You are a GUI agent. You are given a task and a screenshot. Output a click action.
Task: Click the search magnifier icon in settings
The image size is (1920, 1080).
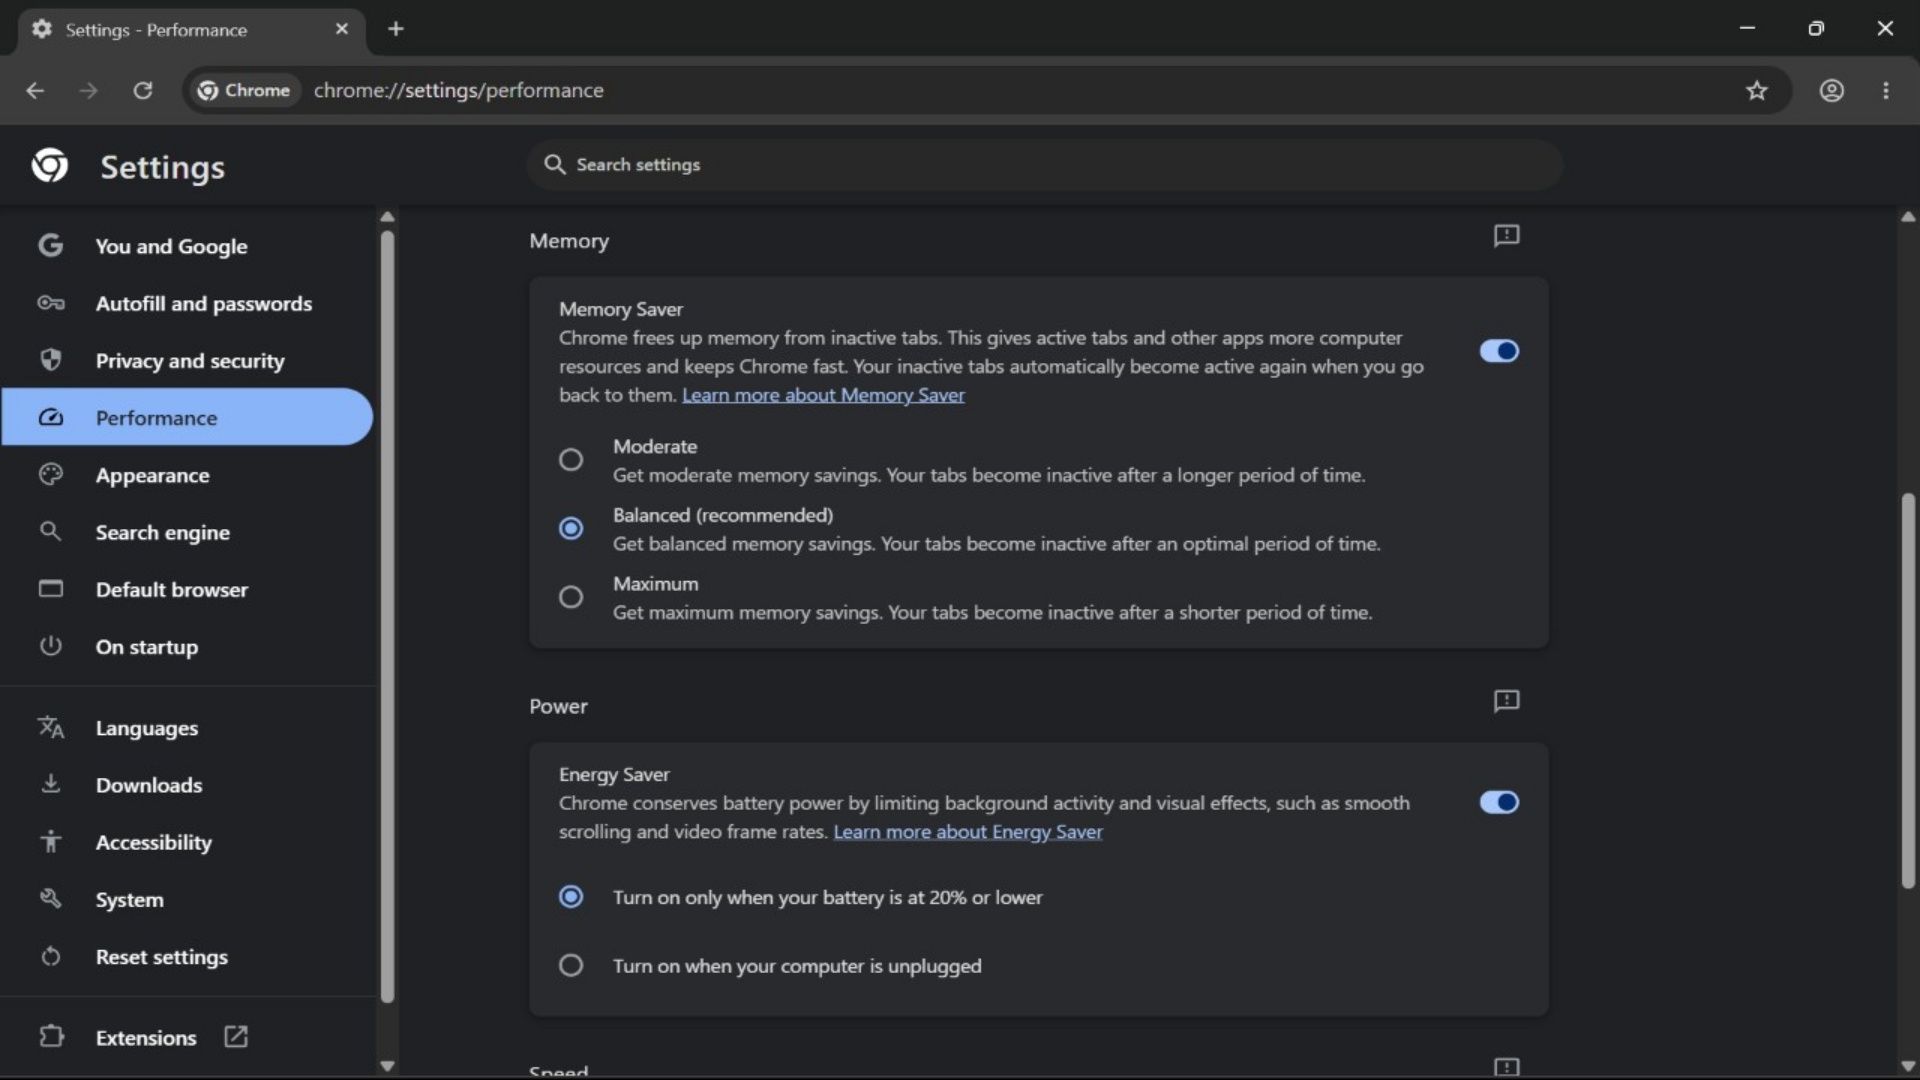pos(554,164)
